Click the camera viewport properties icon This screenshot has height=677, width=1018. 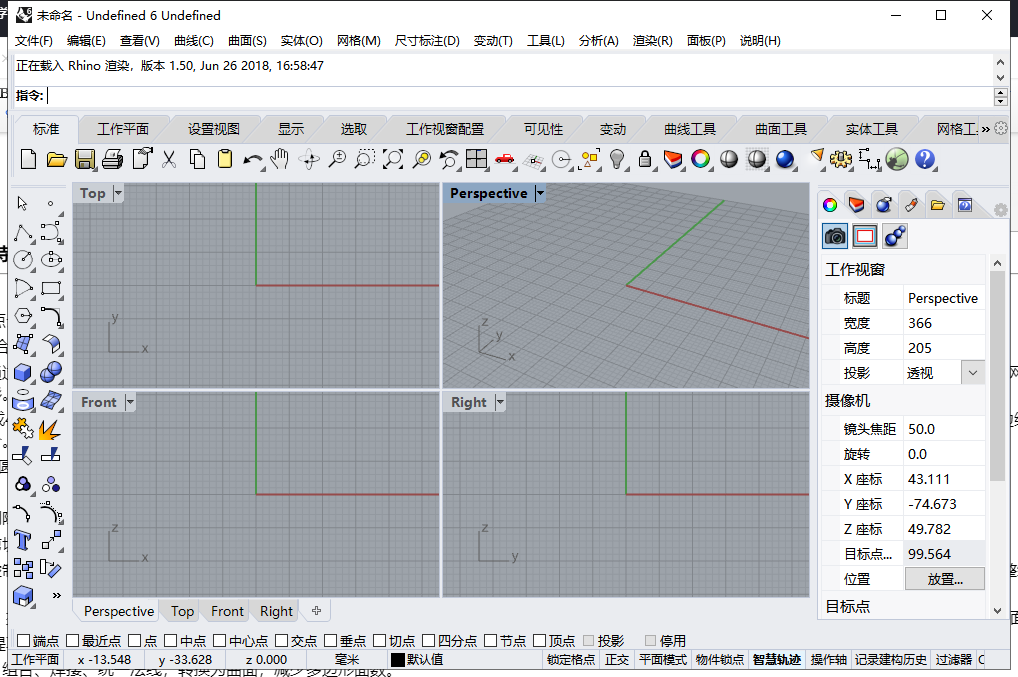tap(835, 236)
